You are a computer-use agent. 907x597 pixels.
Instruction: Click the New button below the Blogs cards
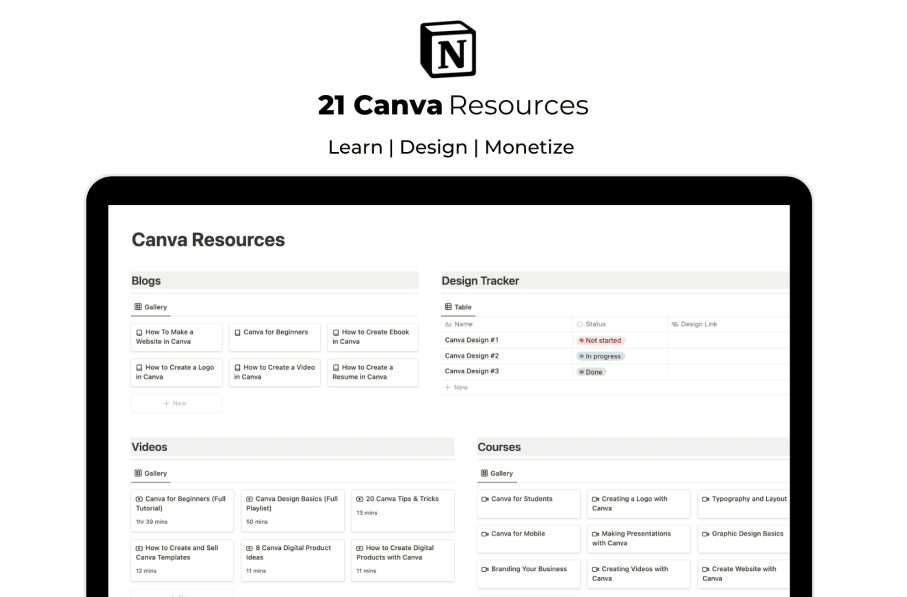point(176,403)
